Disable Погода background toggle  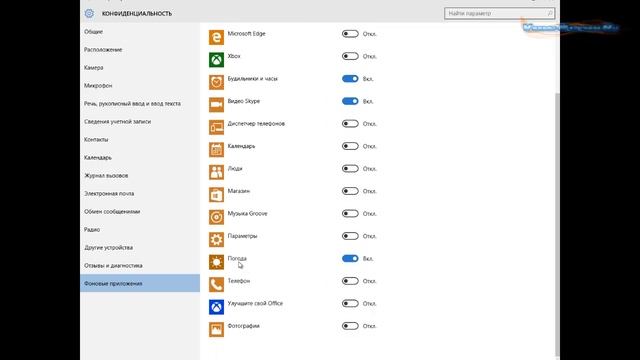350,258
